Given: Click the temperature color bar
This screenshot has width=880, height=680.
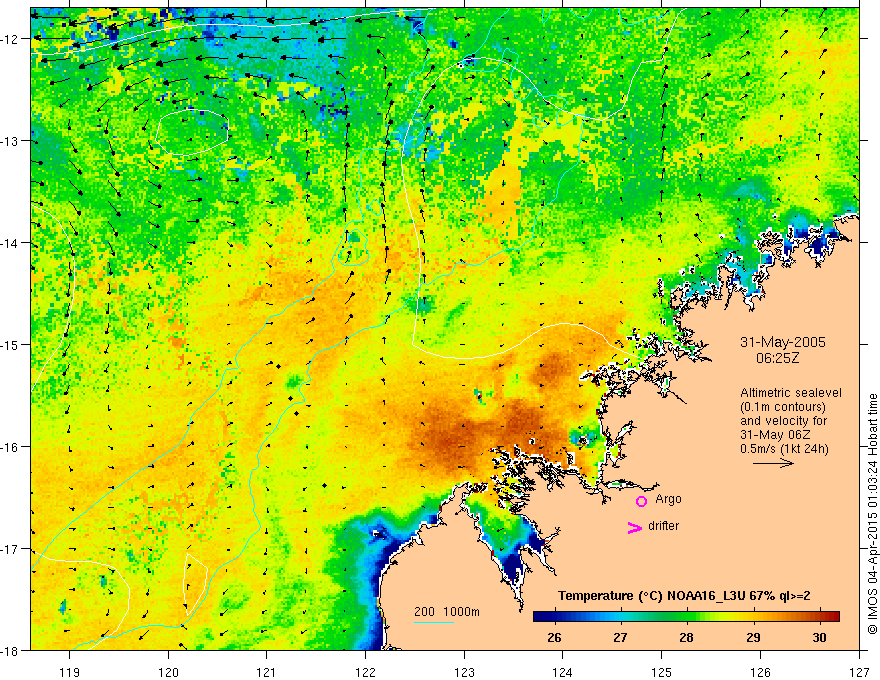Looking at the screenshot, I should coord(686,616).
